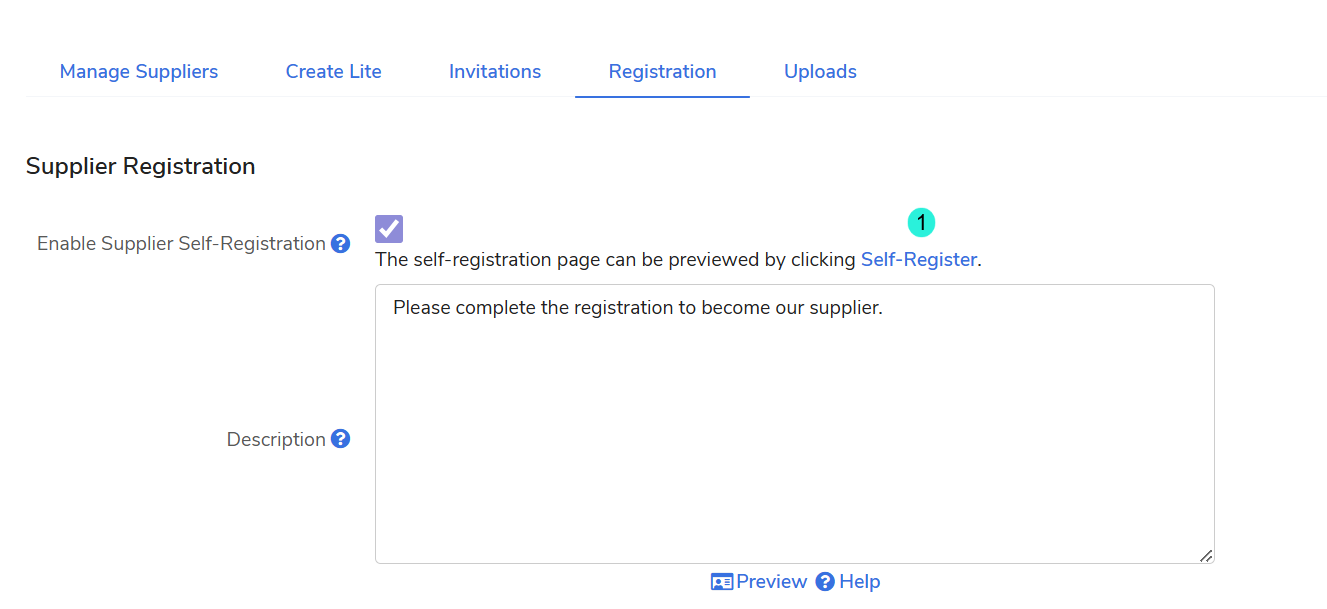Click the Enable Supplier Self-Registration label
This screenshot has width=1327, height=609.
coord(181,244)
